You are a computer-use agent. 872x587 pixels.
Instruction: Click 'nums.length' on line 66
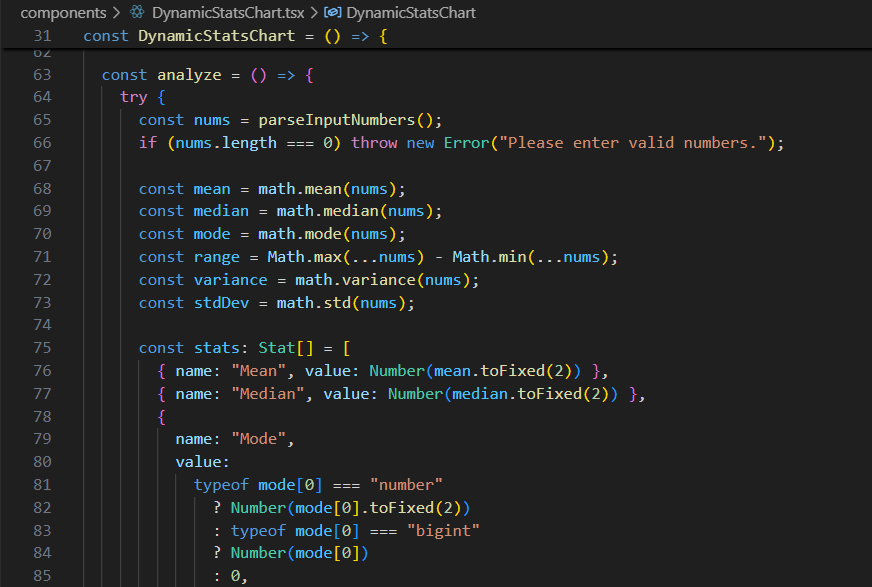(226, 143)
